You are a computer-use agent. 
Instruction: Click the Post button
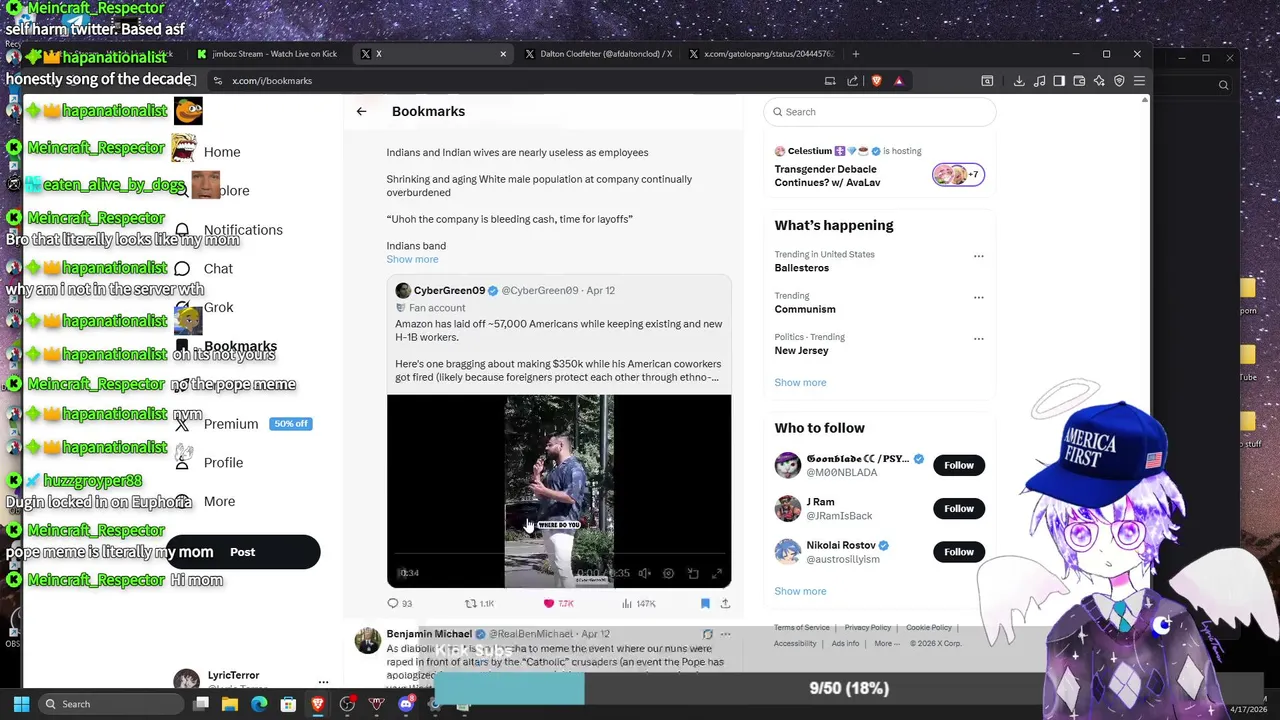point(243,552)
